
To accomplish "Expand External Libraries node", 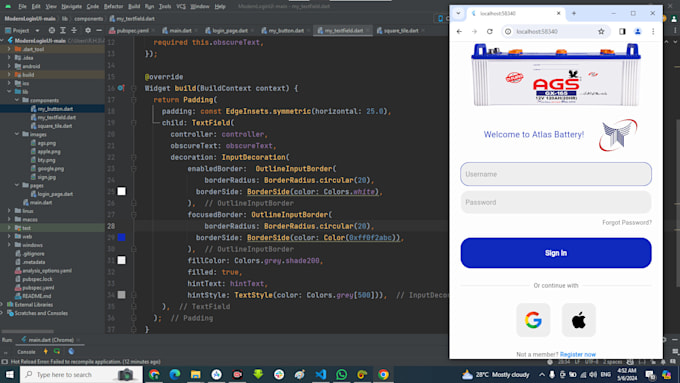I will 2,304.
